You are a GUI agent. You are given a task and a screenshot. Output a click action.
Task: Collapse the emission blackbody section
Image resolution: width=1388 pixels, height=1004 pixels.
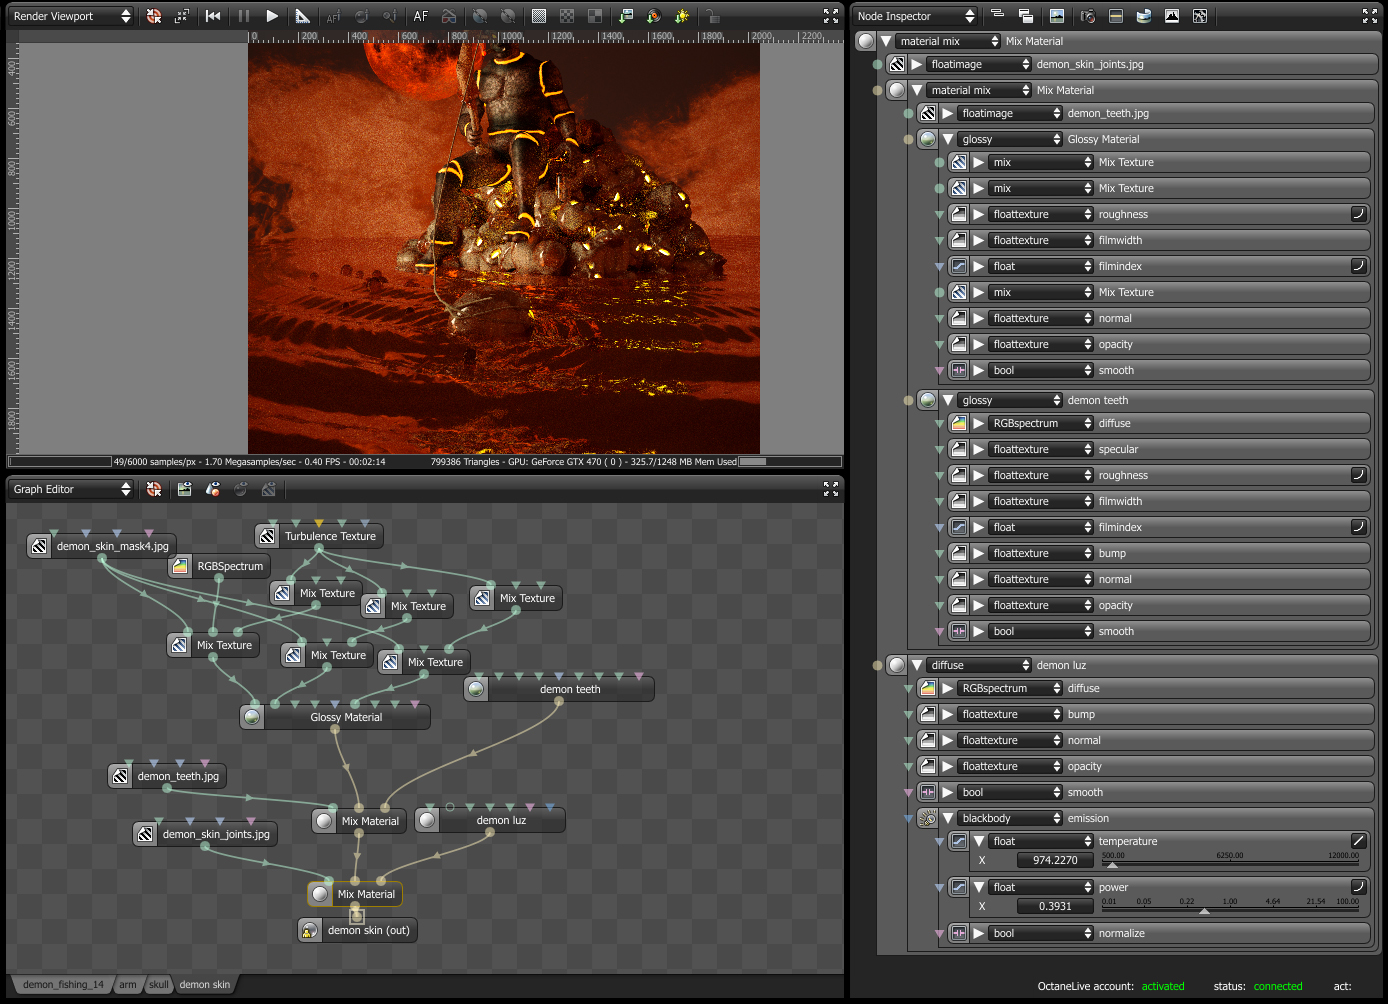pyautogui.click(x=948, y=818)
